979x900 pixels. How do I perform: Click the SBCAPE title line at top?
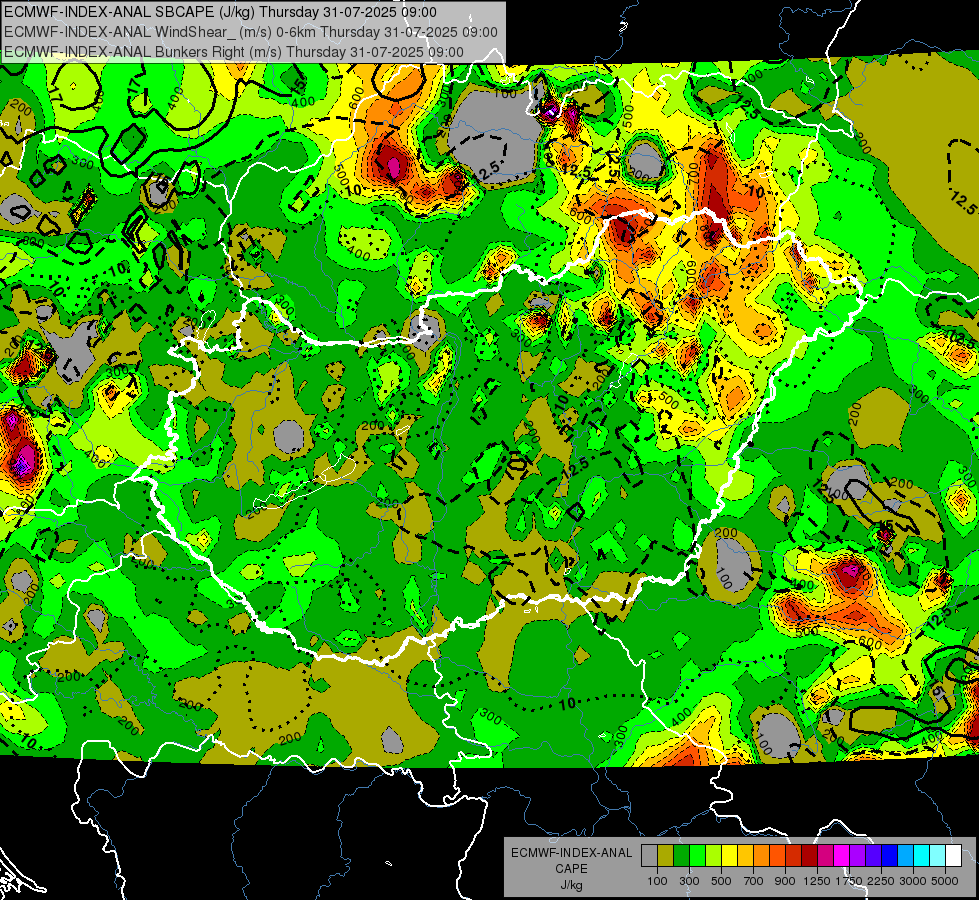[220, 12]
